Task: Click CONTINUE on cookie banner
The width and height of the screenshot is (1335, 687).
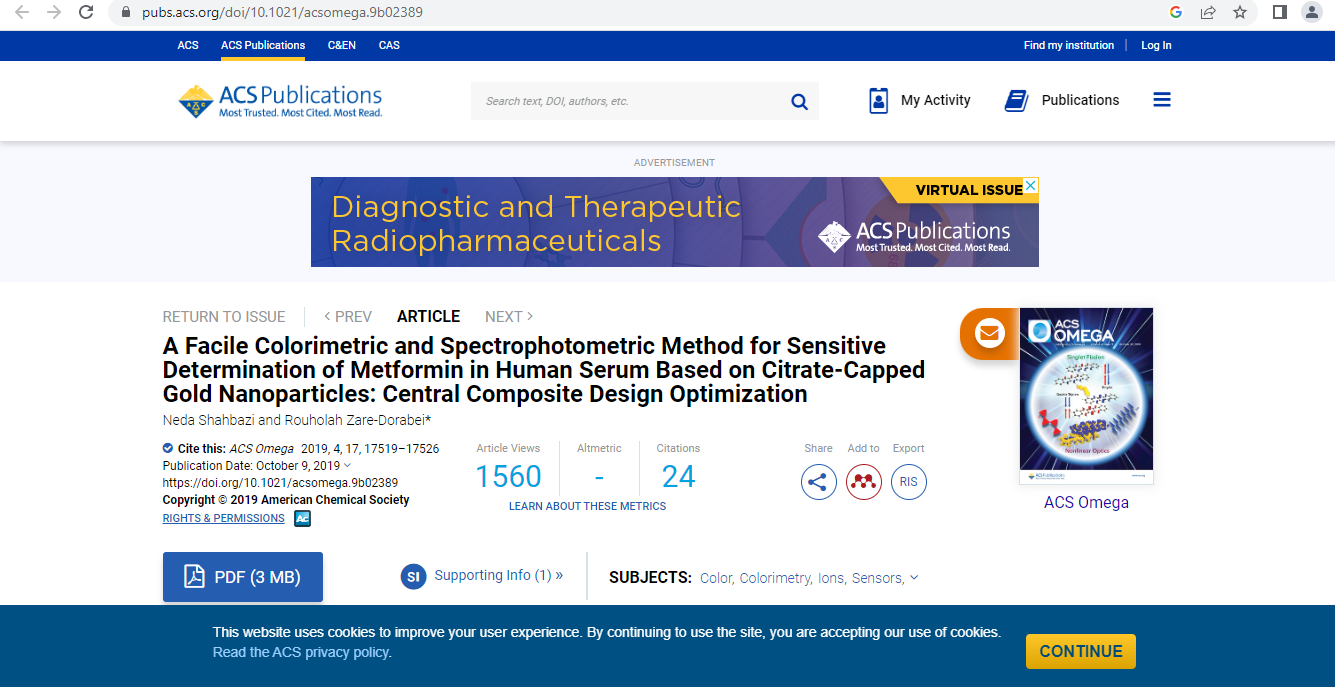Action: 1081,651
